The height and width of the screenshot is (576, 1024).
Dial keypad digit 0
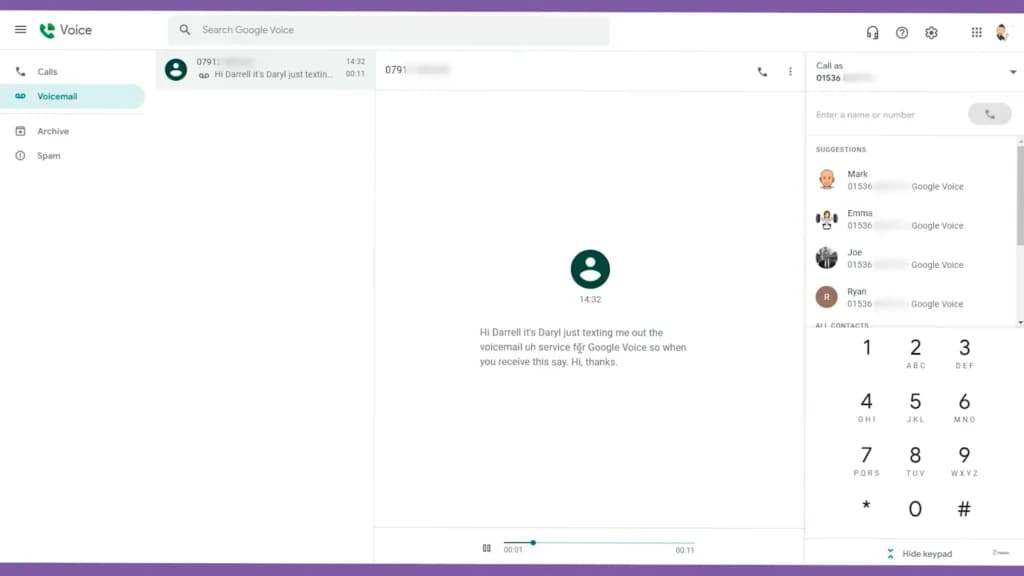(916, 509)
